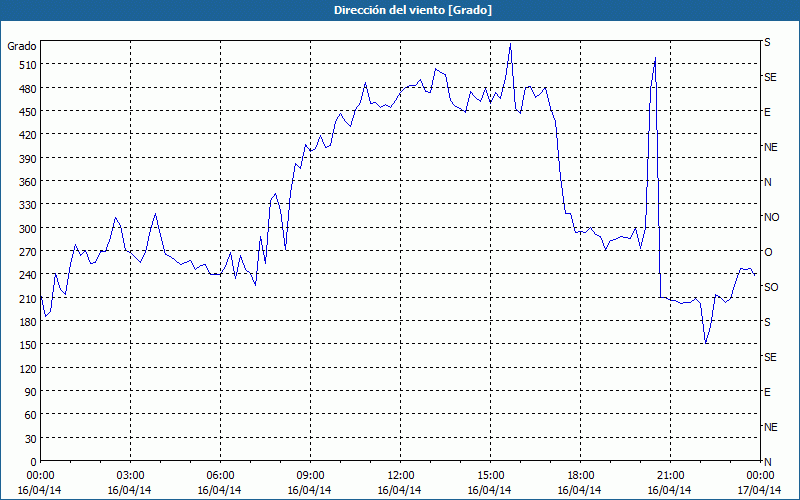Click the "N" compass label level with 360
Screen dimensions: 800x500
[x=767, y=182]
